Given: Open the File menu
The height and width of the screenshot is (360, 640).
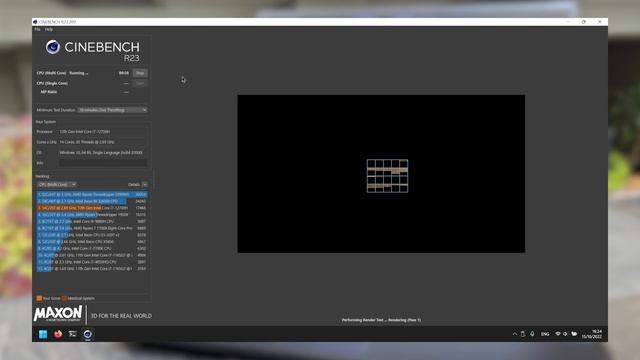Looking at the screenshot, I should [37, 29].
